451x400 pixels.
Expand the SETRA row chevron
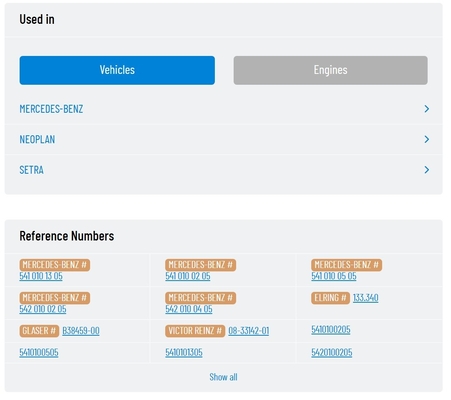tap(427, 170)
